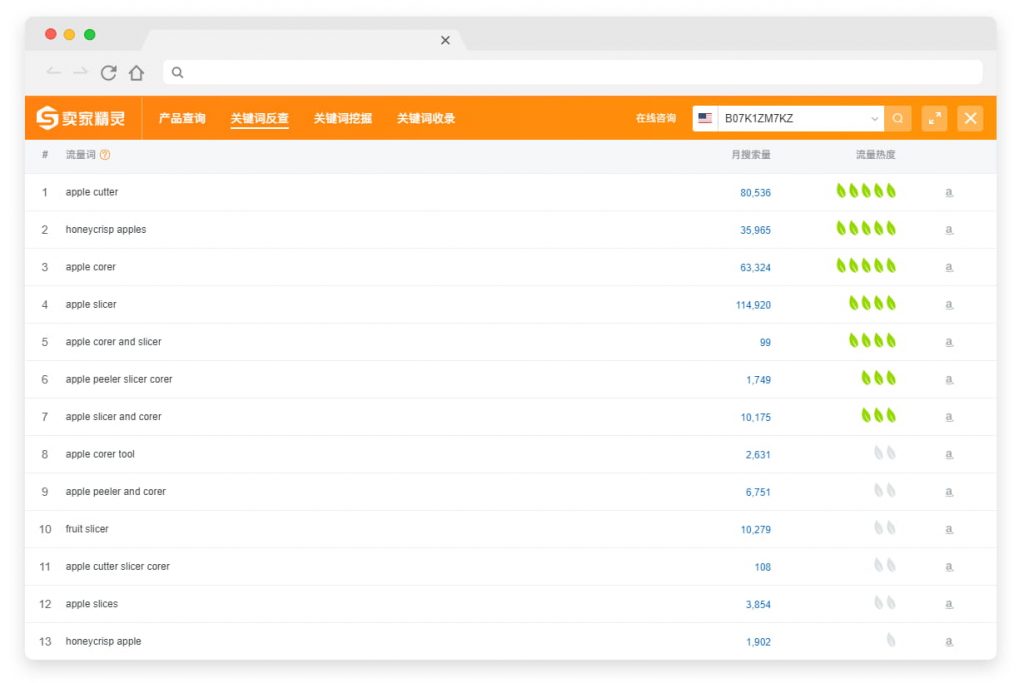Expand the ASIN B07K1ZM7KZ dropdown arrow
1024x683 pixels.
tap(874, 118)
